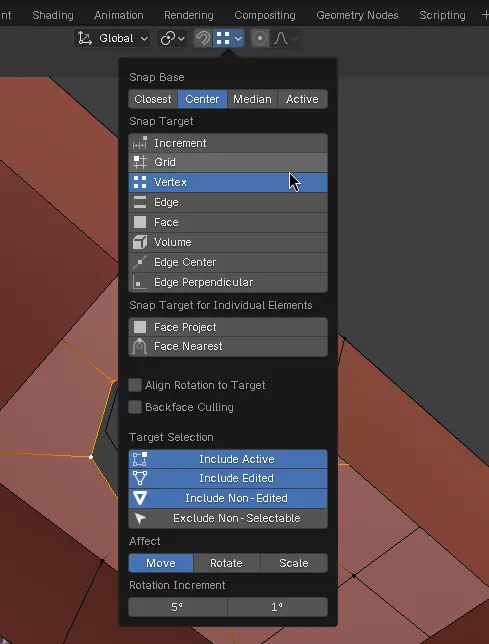
Task: Click the Include Edited mesh icon
Action: pyautogui.click(x=140, y=478)
